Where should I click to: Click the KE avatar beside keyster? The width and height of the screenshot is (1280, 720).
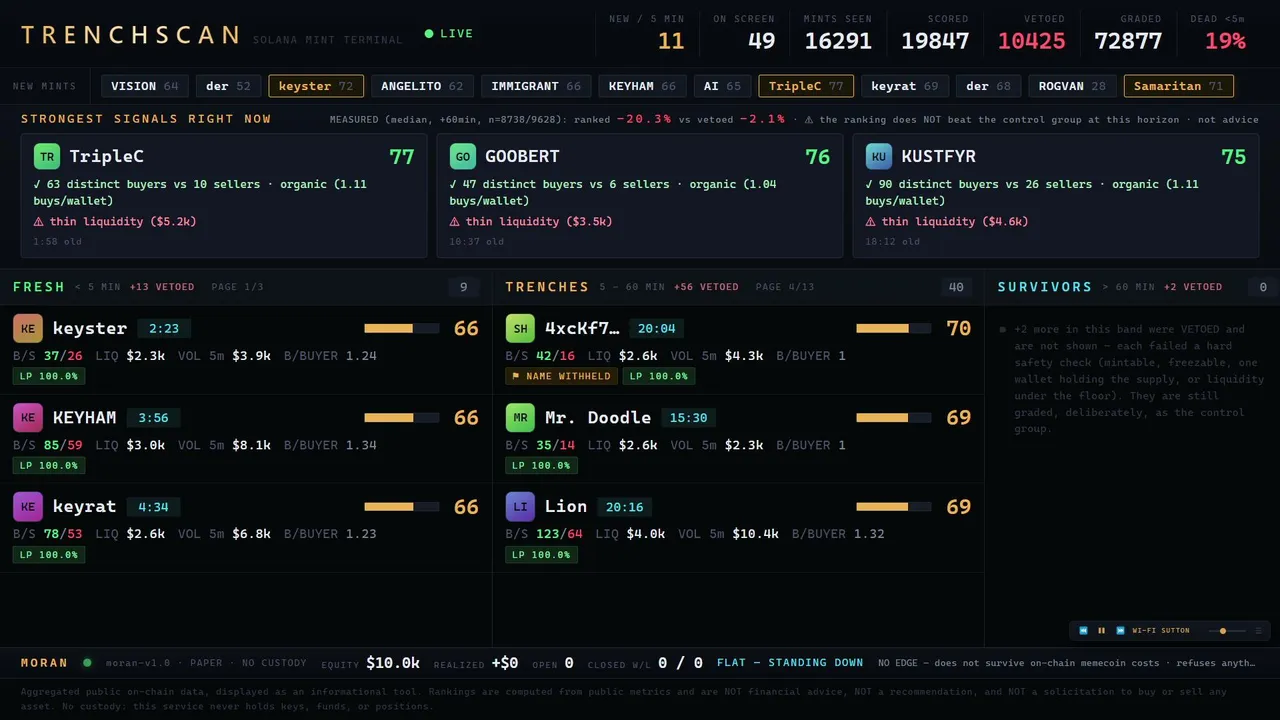click(x=28, y=328)
